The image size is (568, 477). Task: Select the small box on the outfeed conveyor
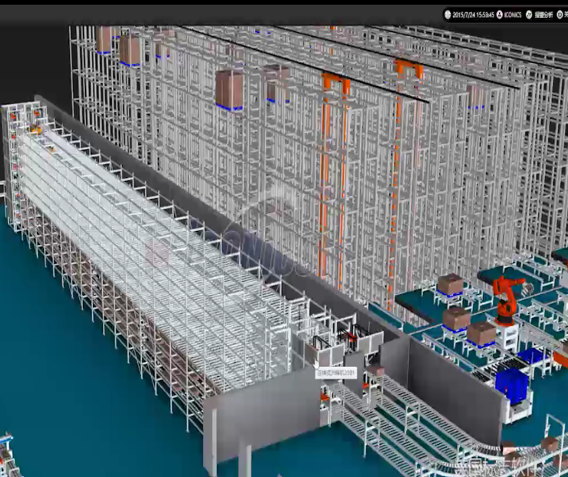coord(376,371)
